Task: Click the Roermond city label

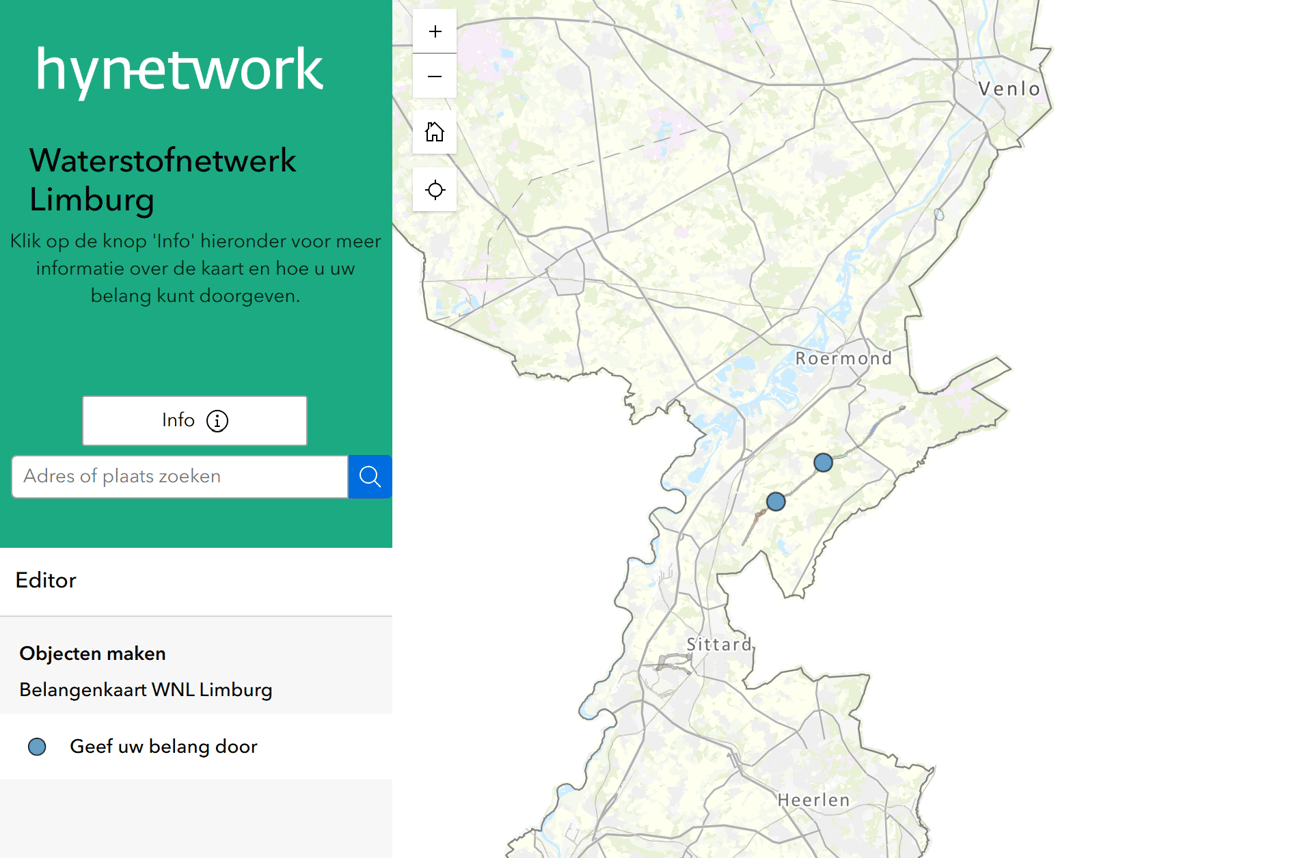Action: (843, 358)
